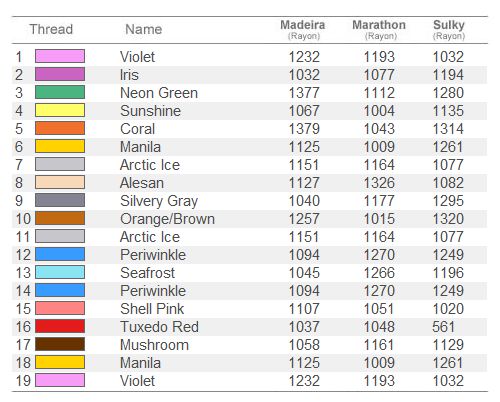Click the Madeira Rayon column header
The width and height of the screenshot is (500, 402).
pos(303,30)
